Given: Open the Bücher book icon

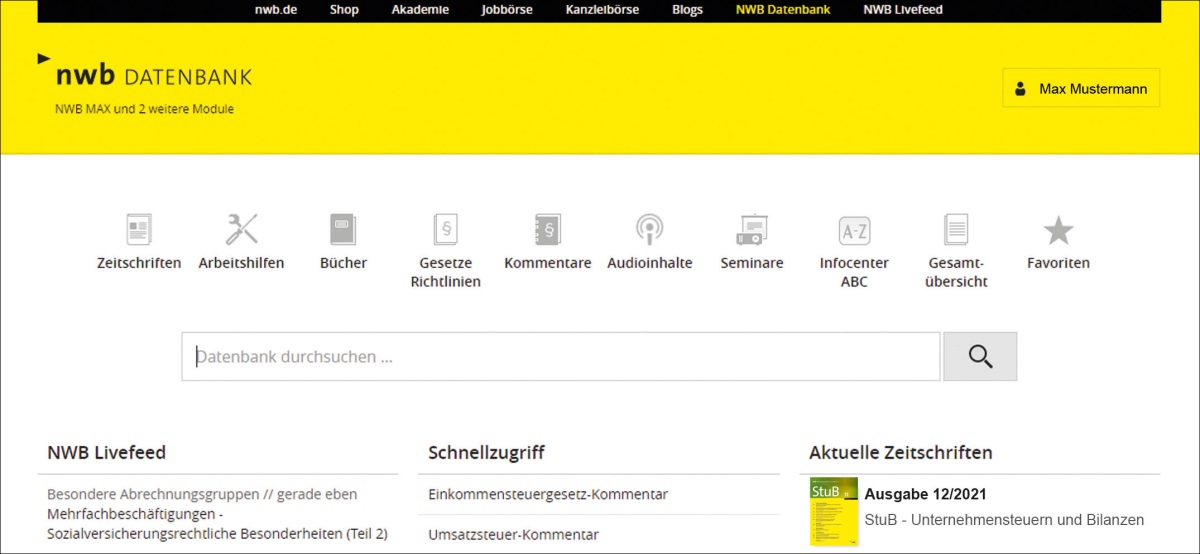Looking at the screenshot, I should pyautogui.click(x=343, y=230).
